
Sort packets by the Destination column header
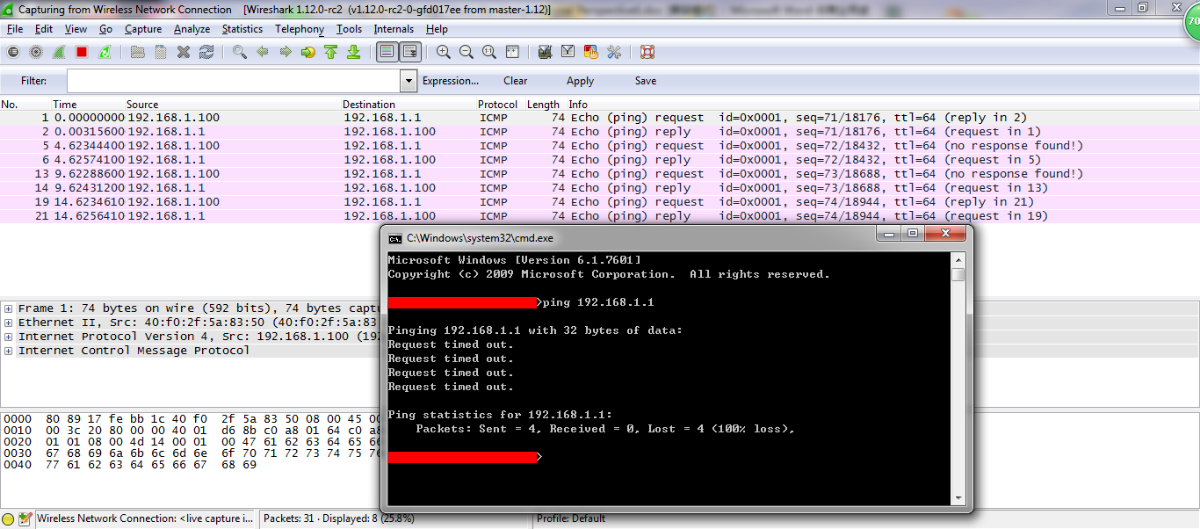pyautogui.click(x=369, y=104)
